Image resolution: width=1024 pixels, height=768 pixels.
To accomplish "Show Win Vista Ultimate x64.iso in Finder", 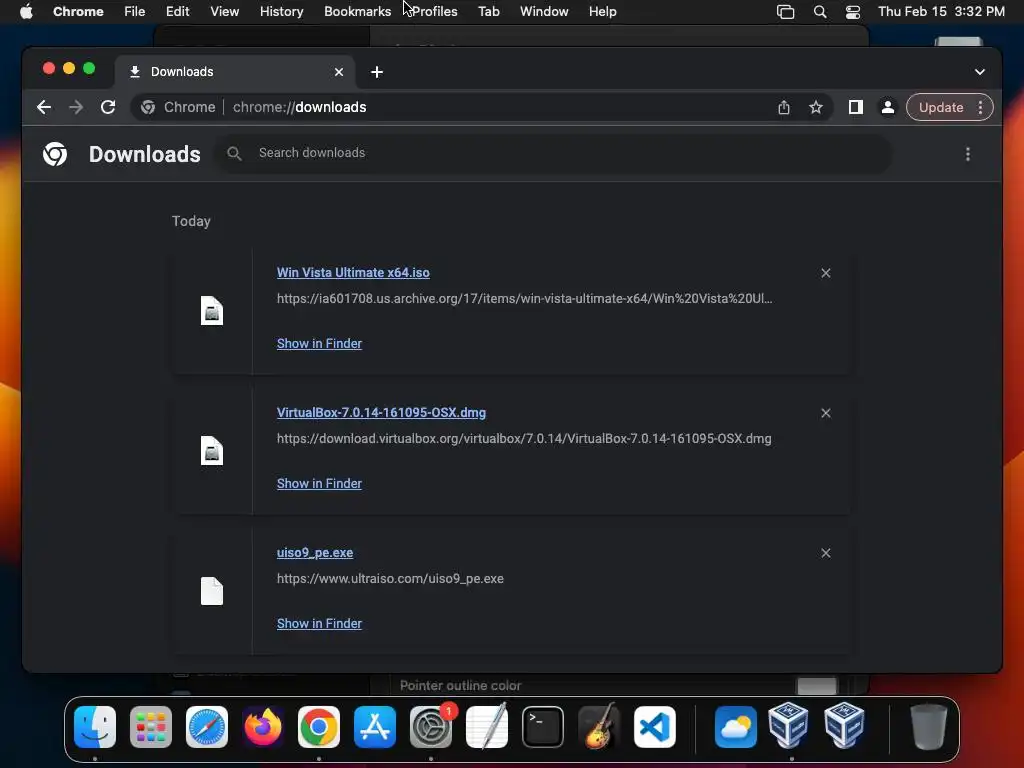I will [319, 344].
